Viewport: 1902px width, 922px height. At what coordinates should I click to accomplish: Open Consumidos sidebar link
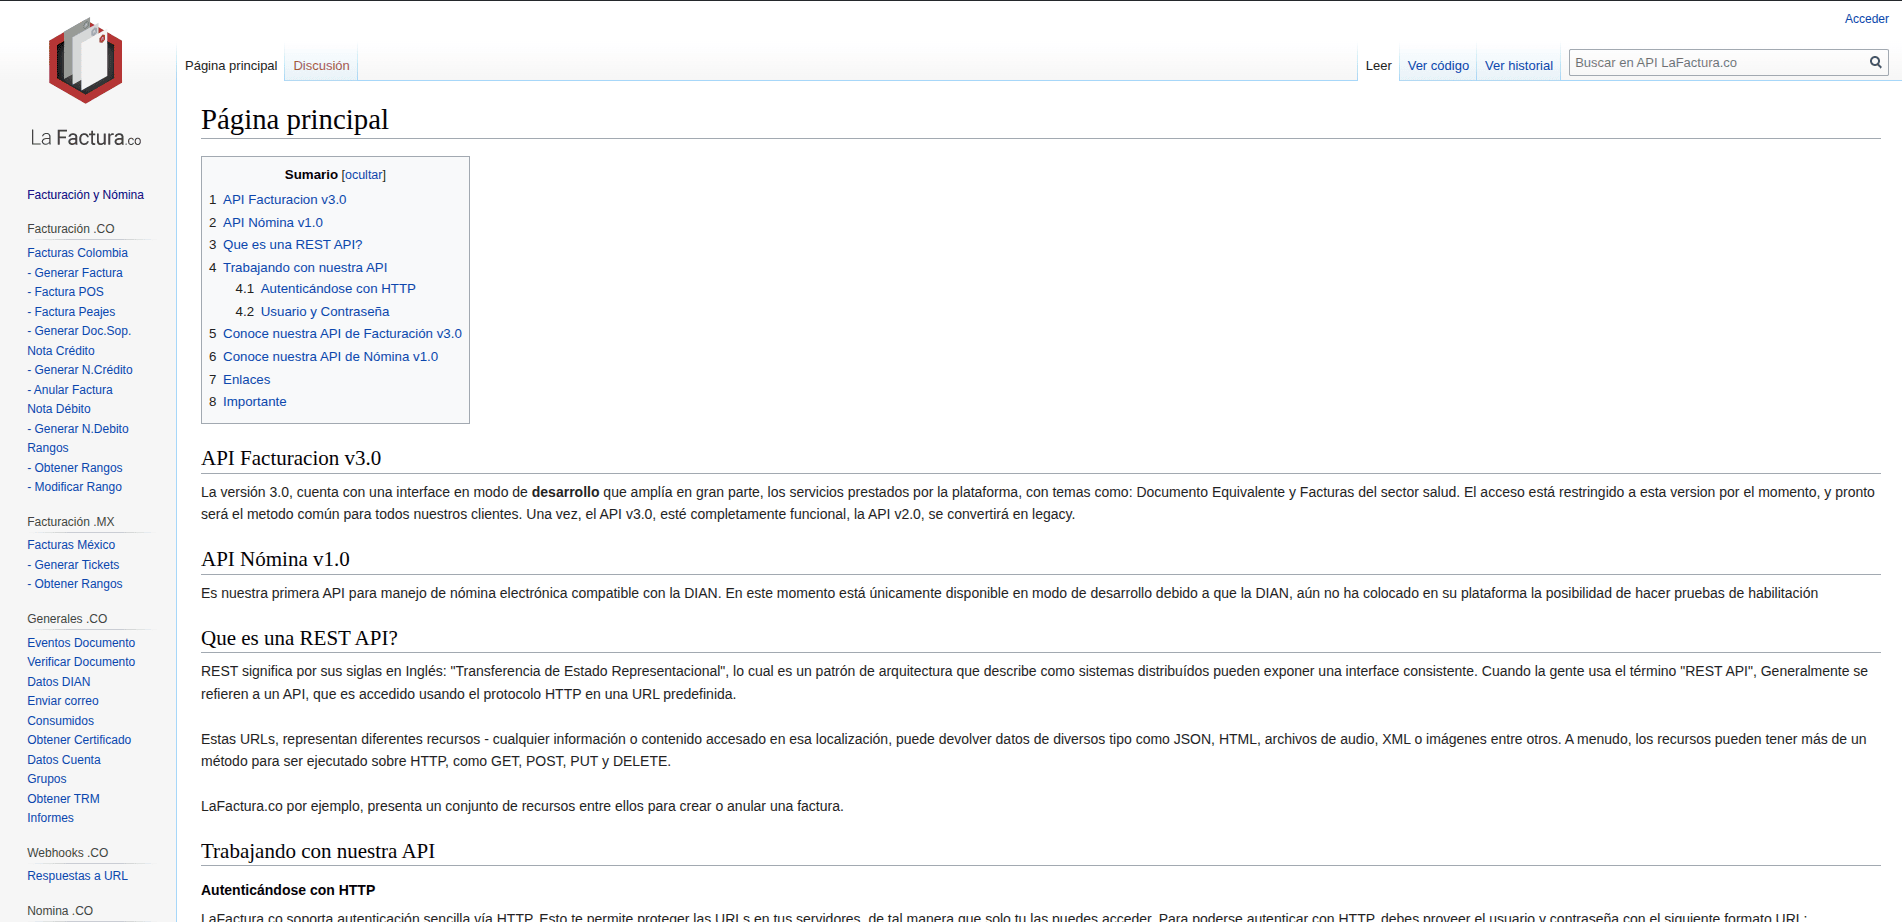tap(61, 721)
